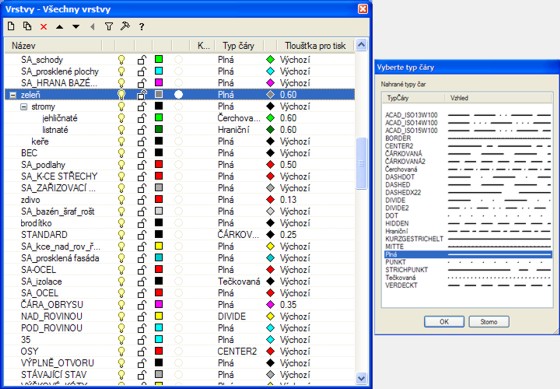
Task: Open the layer filter funnel icon
Action: pos(109,26)
